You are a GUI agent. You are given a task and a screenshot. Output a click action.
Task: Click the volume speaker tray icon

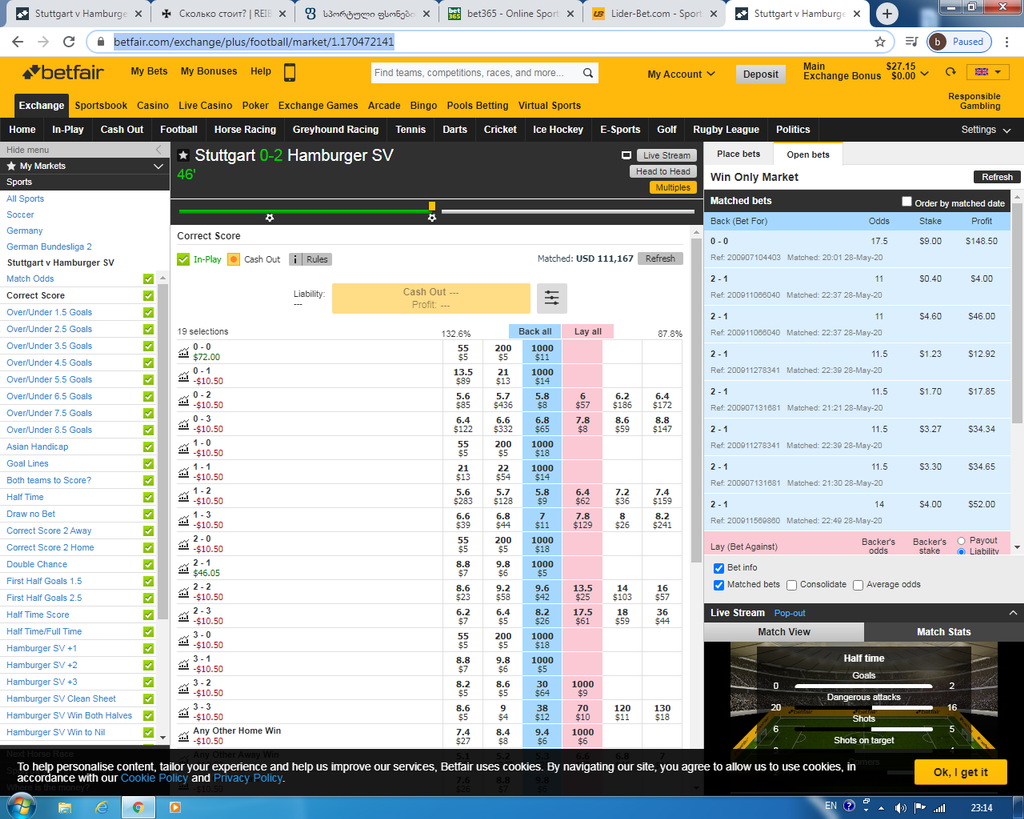coord(901,808)
